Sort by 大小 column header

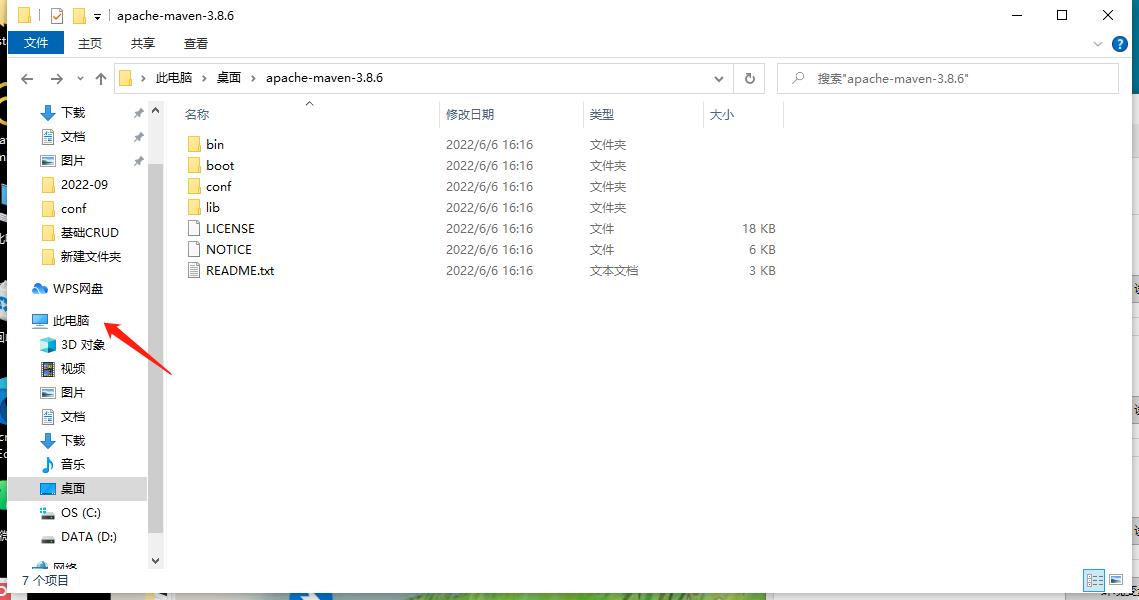pyautogui.click(x=721, y=114)
